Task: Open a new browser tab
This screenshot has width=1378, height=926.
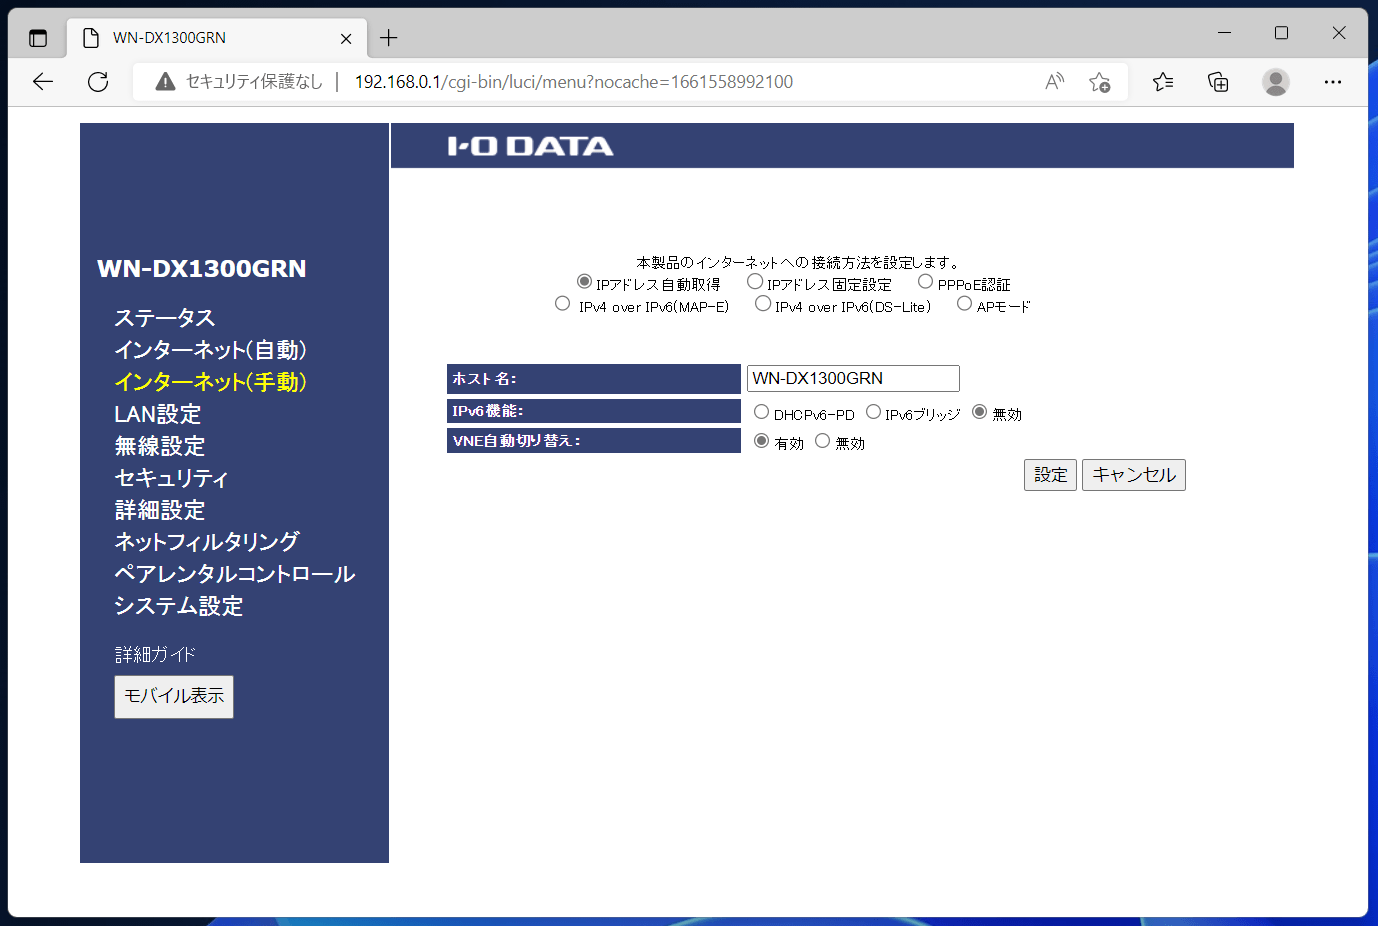Action: pyautogui.click(x=389, y=38)
